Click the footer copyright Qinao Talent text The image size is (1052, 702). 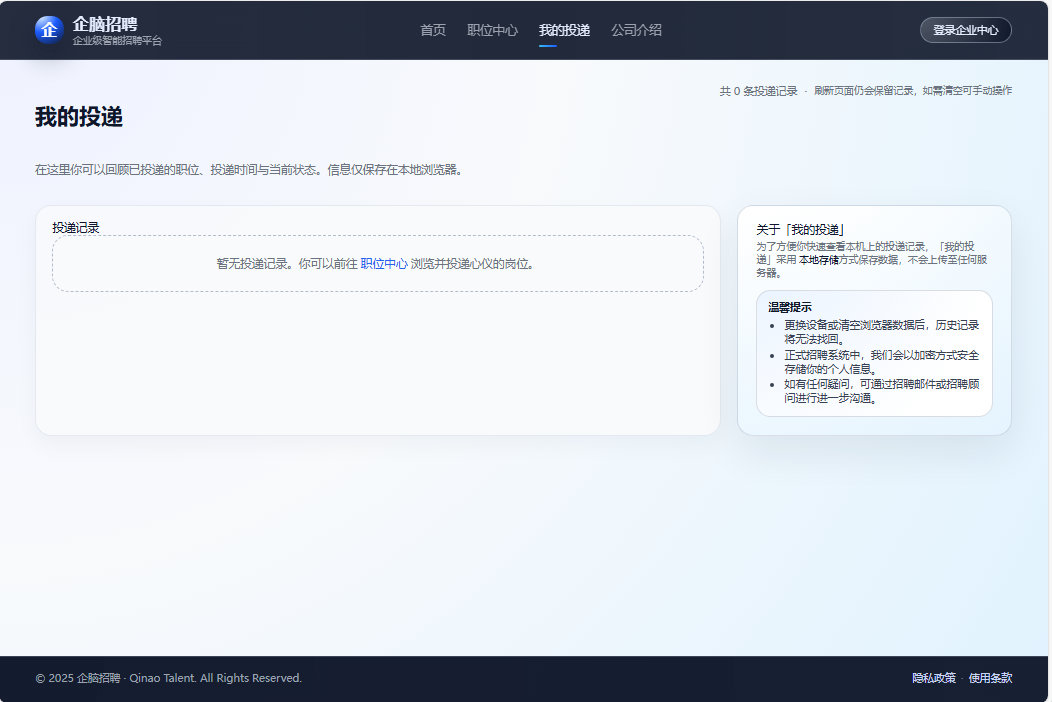(x=168, y=678)
